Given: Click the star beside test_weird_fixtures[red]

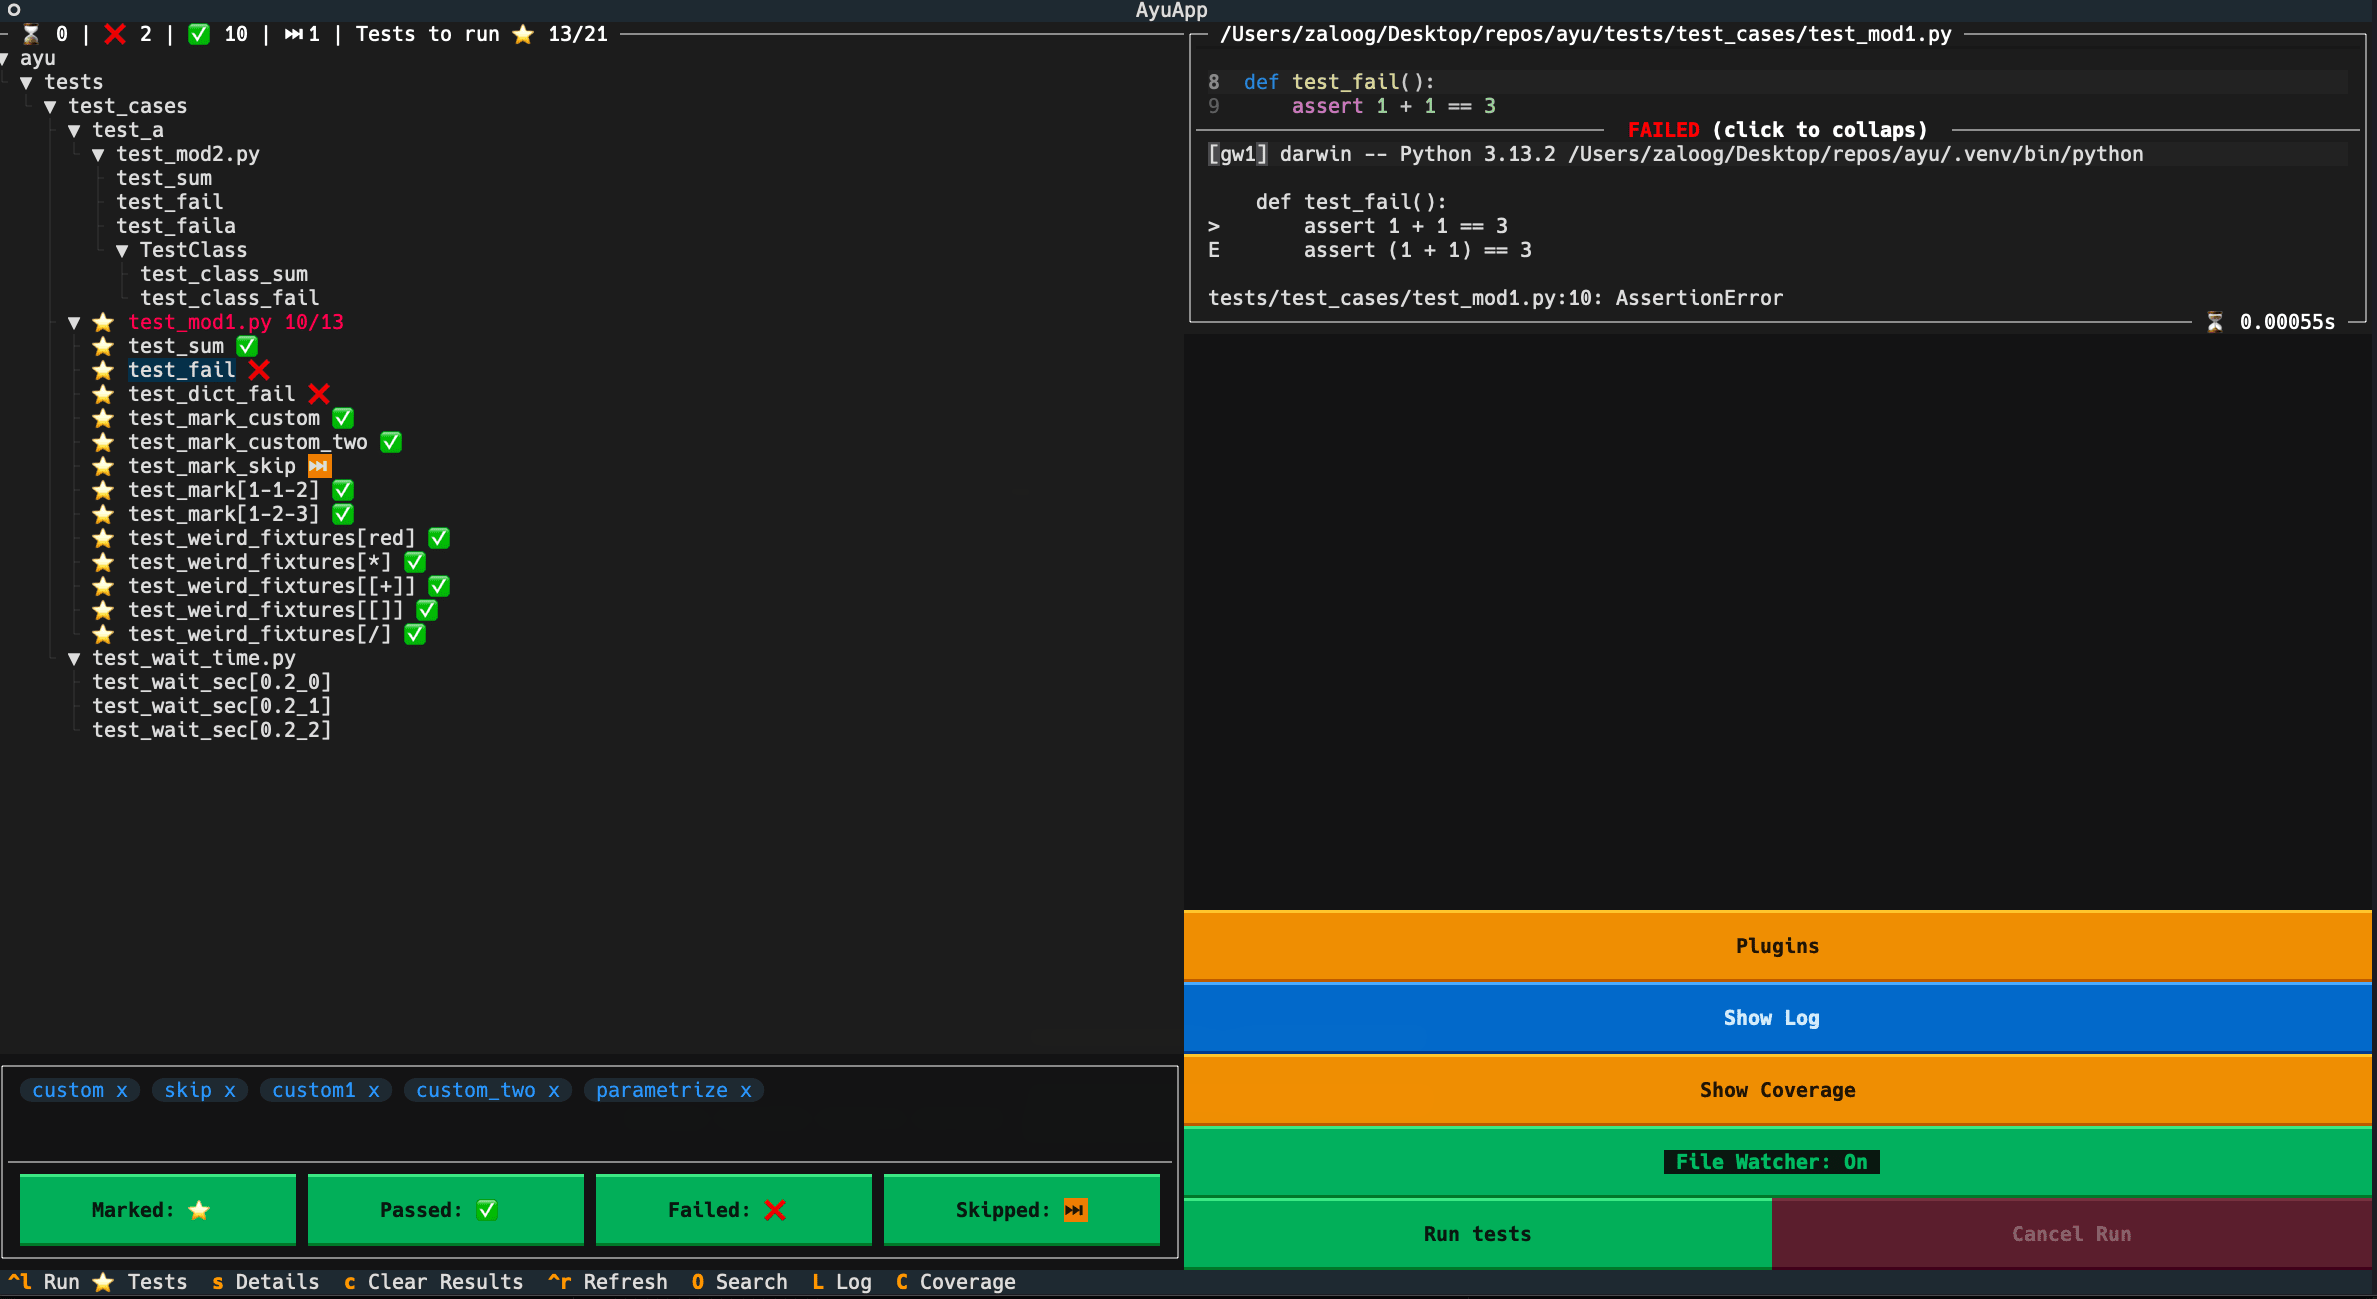Looking at the screenshot, I should coord(103,538).
